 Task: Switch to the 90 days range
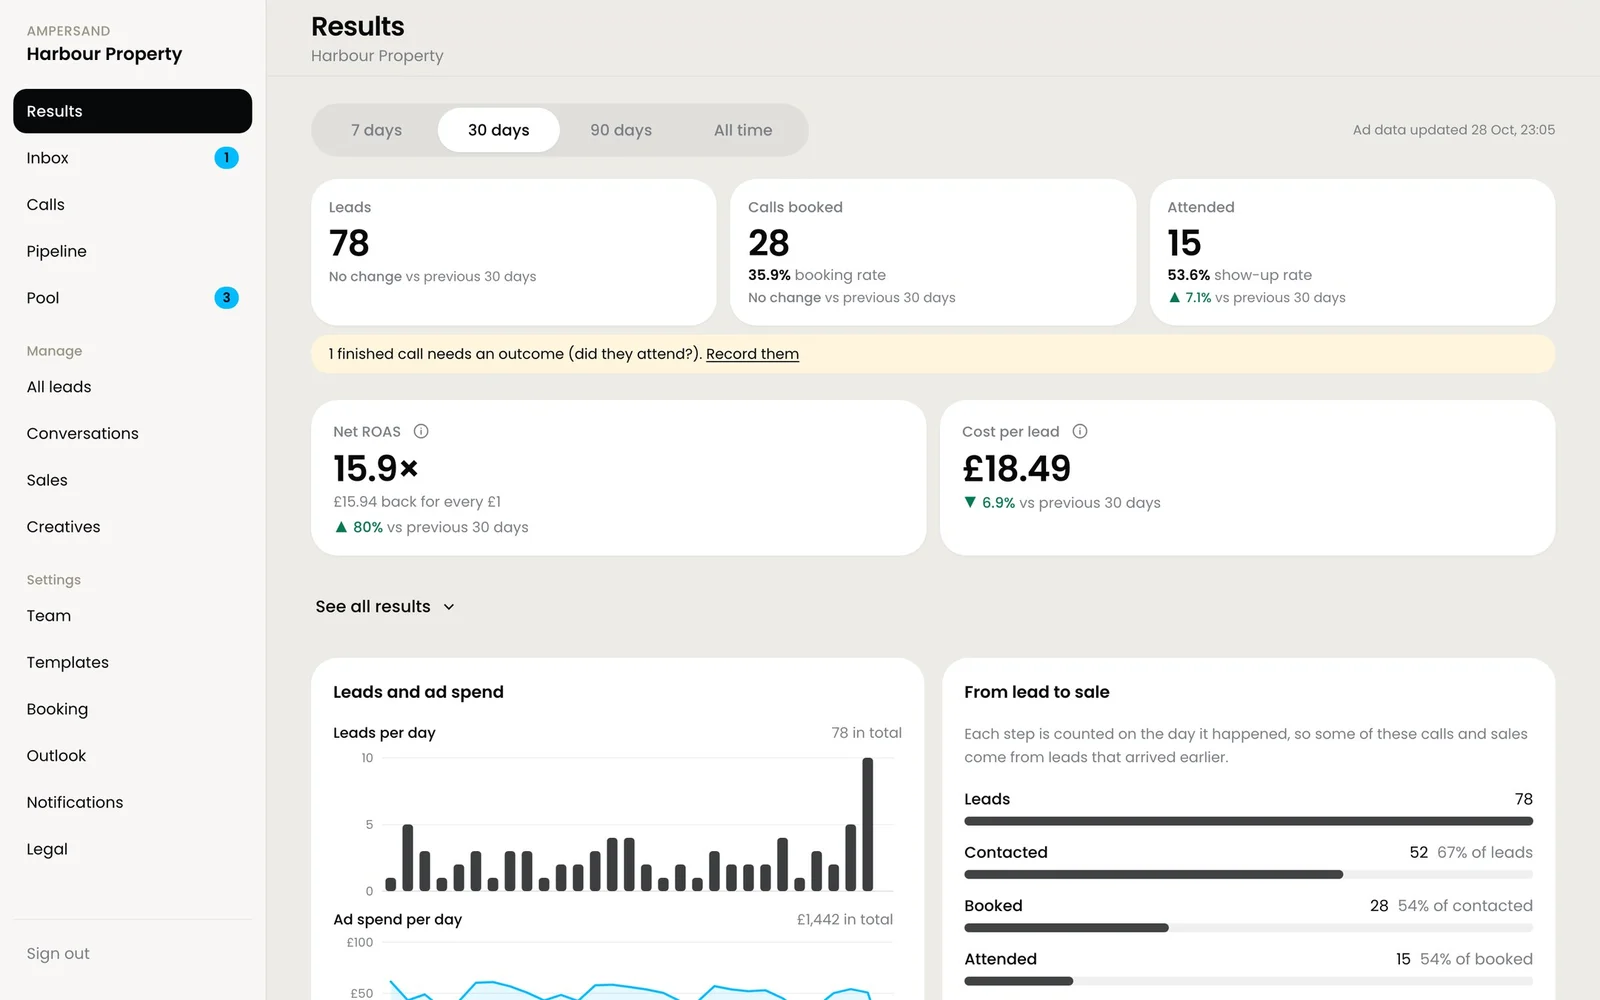(621, 130)
